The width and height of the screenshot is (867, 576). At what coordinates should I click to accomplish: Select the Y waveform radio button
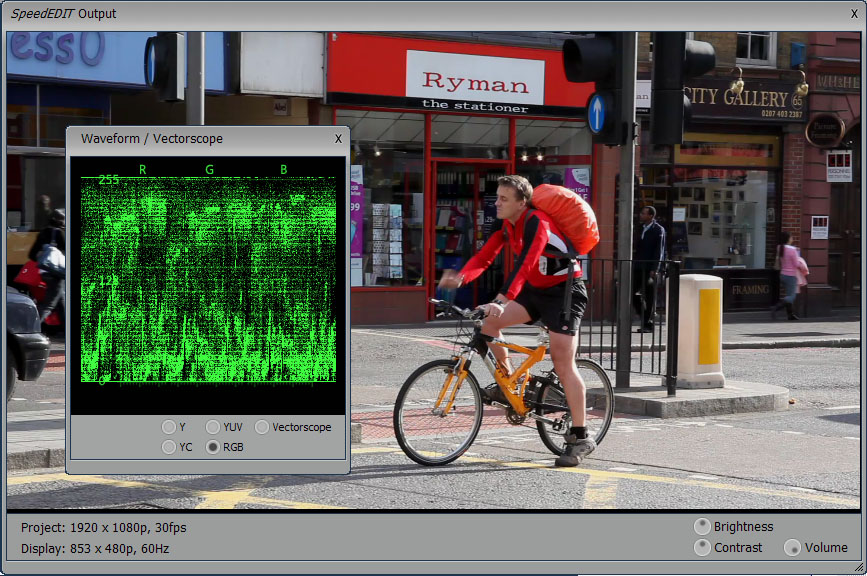click(x=169, y=427)
